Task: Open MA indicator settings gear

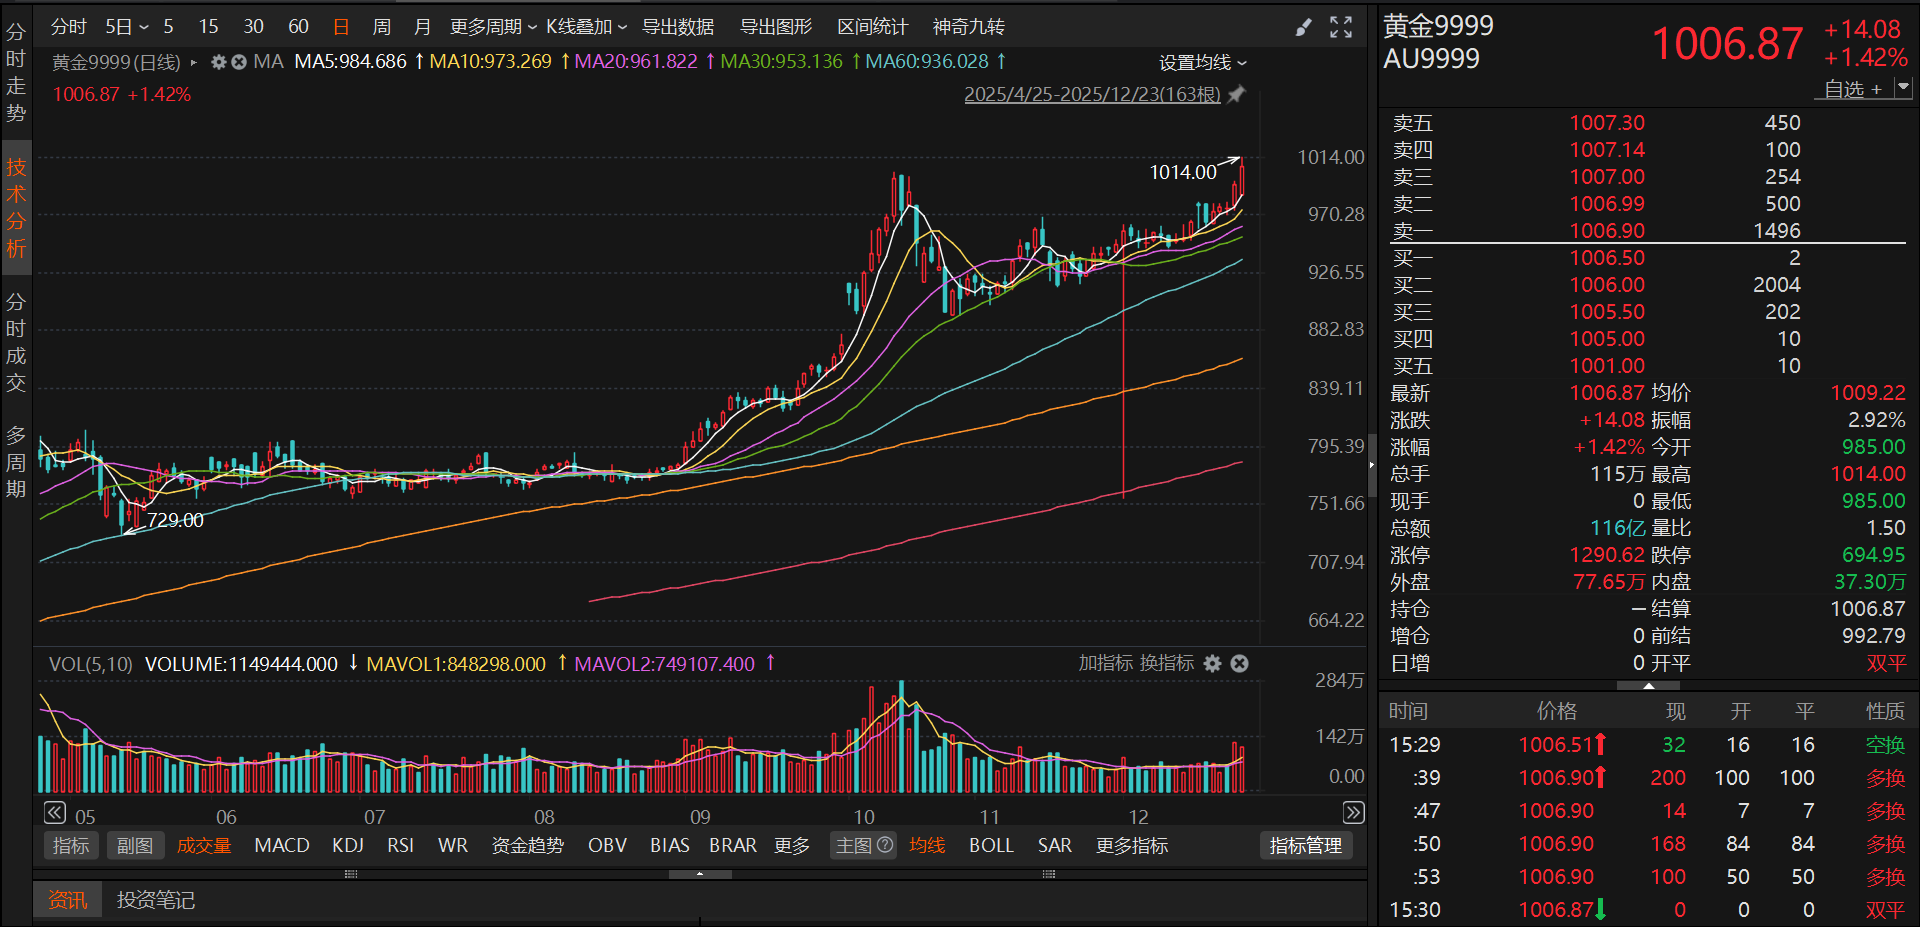Action: (x=219, y=62)
